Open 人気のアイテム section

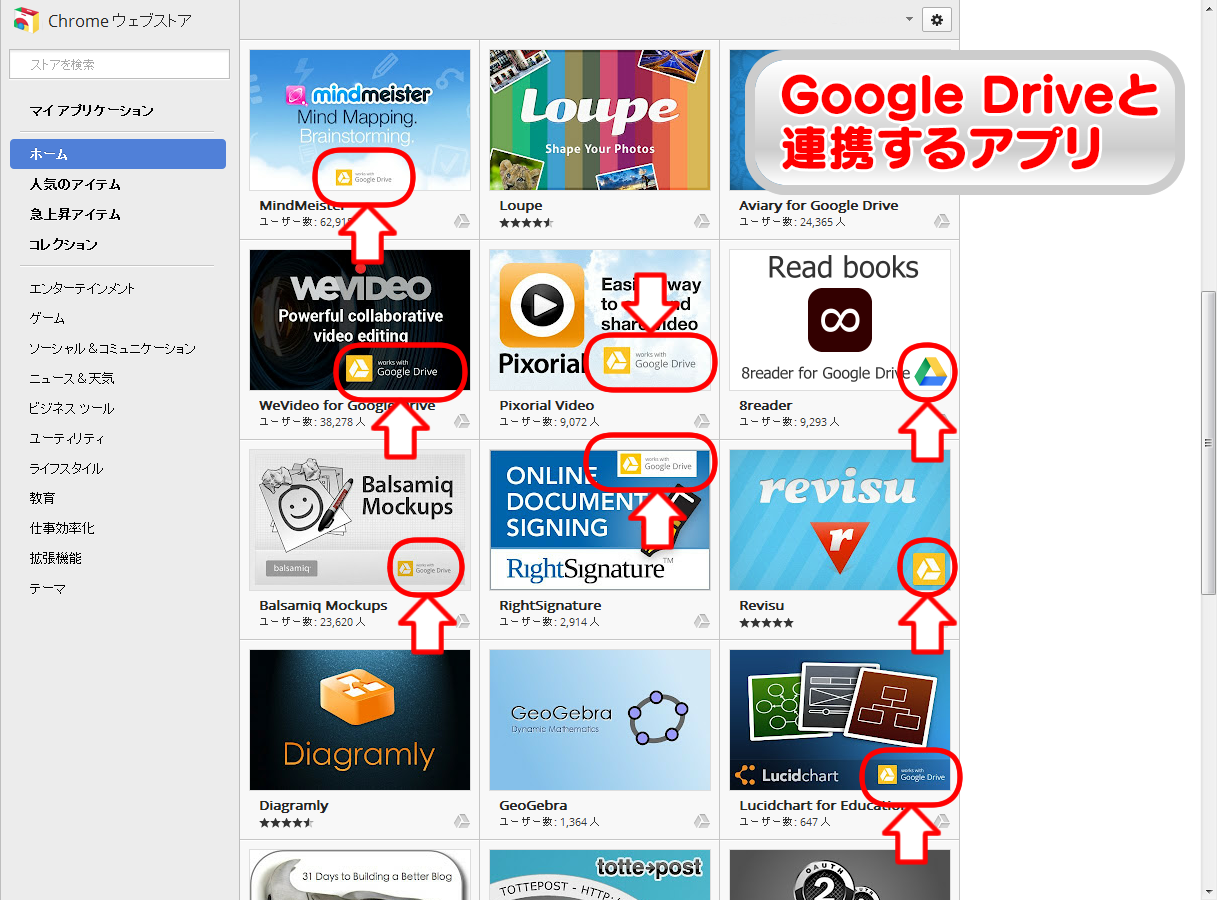(x=75, y=184)
